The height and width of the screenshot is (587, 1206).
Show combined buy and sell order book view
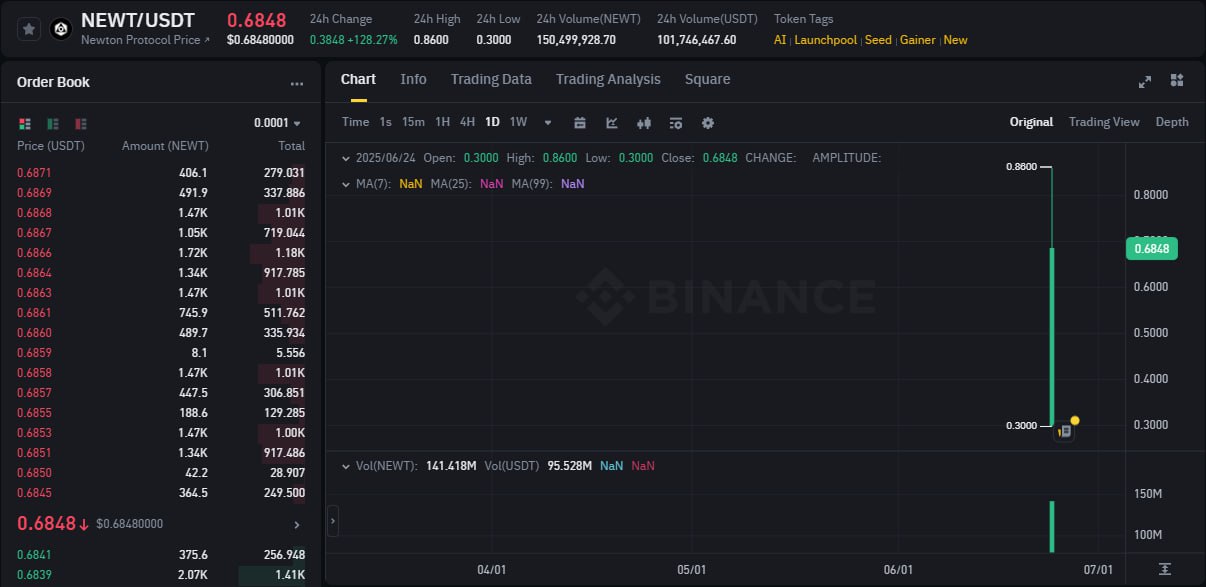click(x=25, y=123)
